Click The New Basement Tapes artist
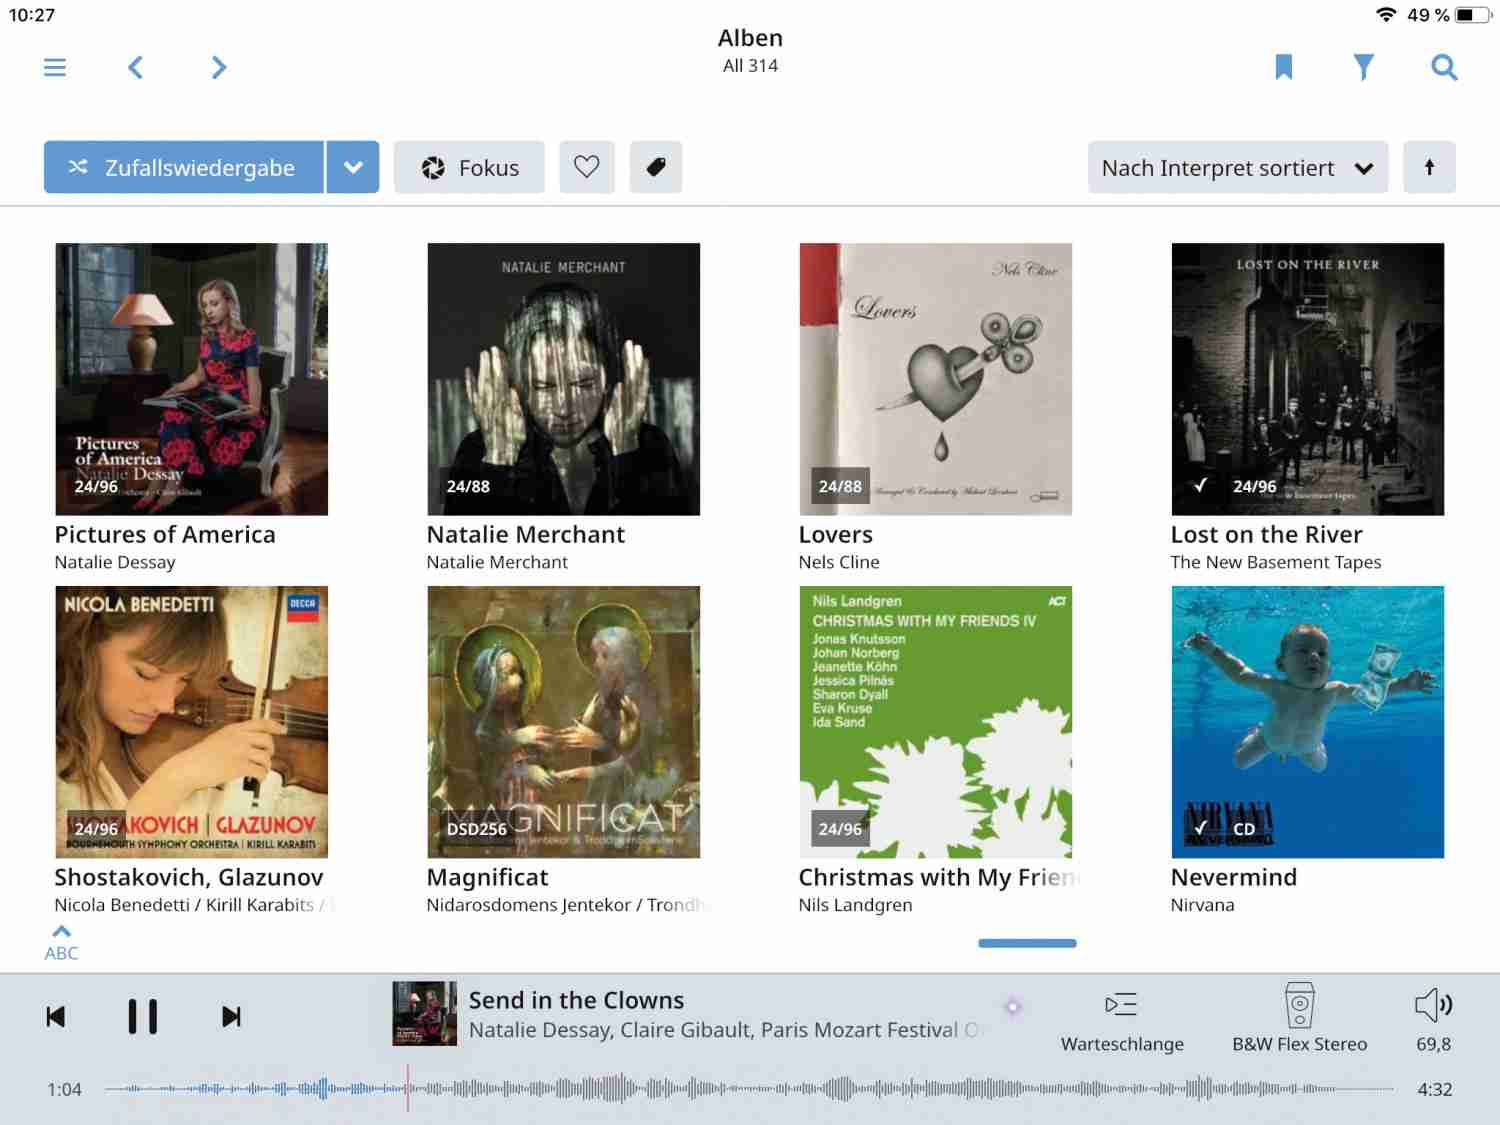 pos(1276,562)
